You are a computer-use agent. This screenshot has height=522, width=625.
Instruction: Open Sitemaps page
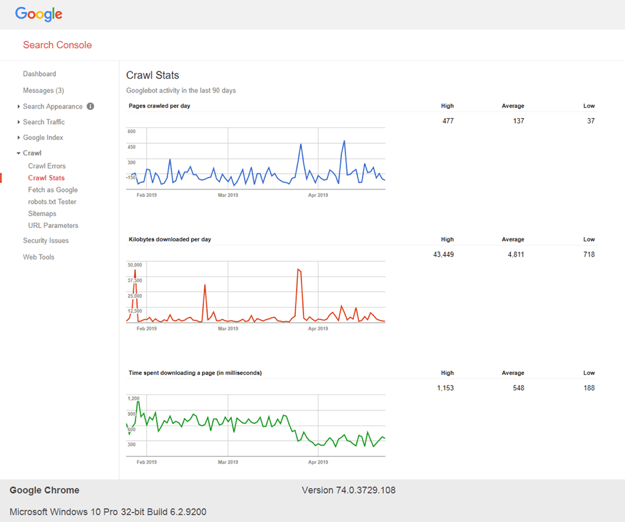42,214
